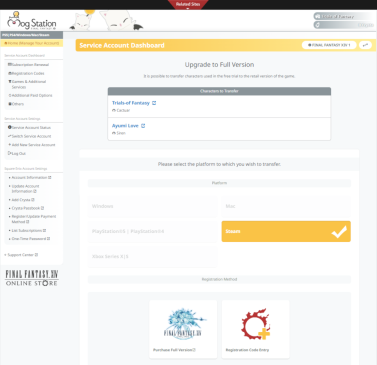Click the Subscription Renewal card icon
The image size is (377, 365).
coord(10,65)
